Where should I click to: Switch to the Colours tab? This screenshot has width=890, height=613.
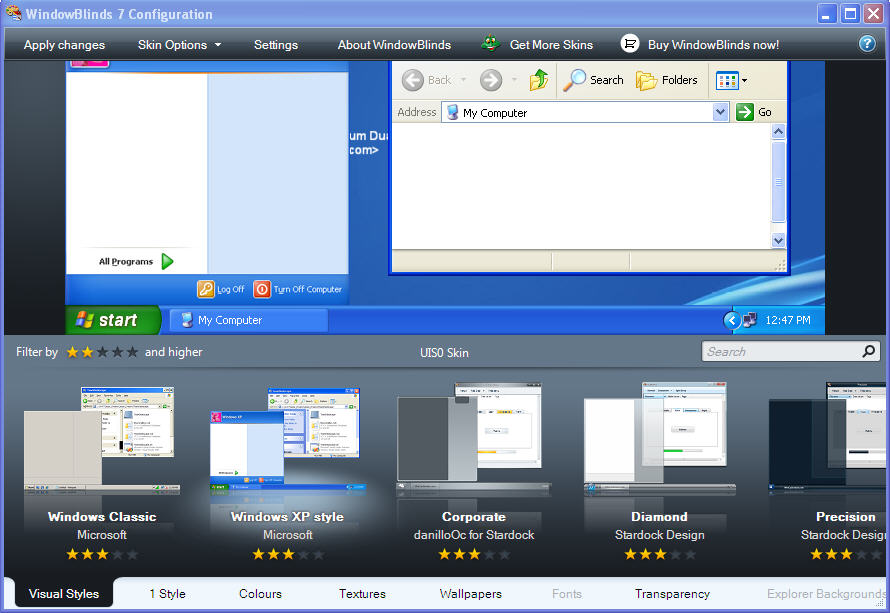pos(260,593)
